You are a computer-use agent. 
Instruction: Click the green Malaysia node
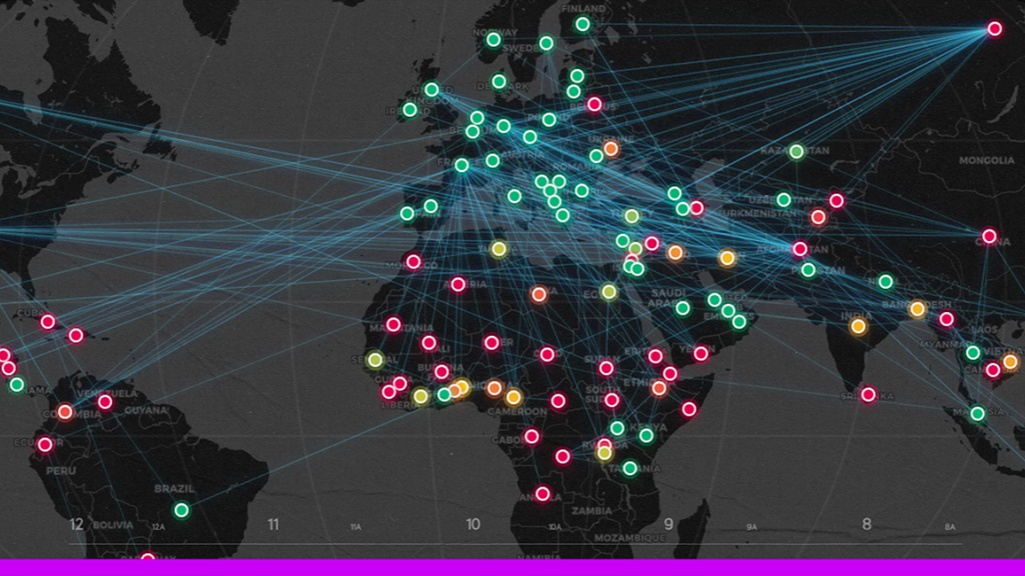pos(977,413)
